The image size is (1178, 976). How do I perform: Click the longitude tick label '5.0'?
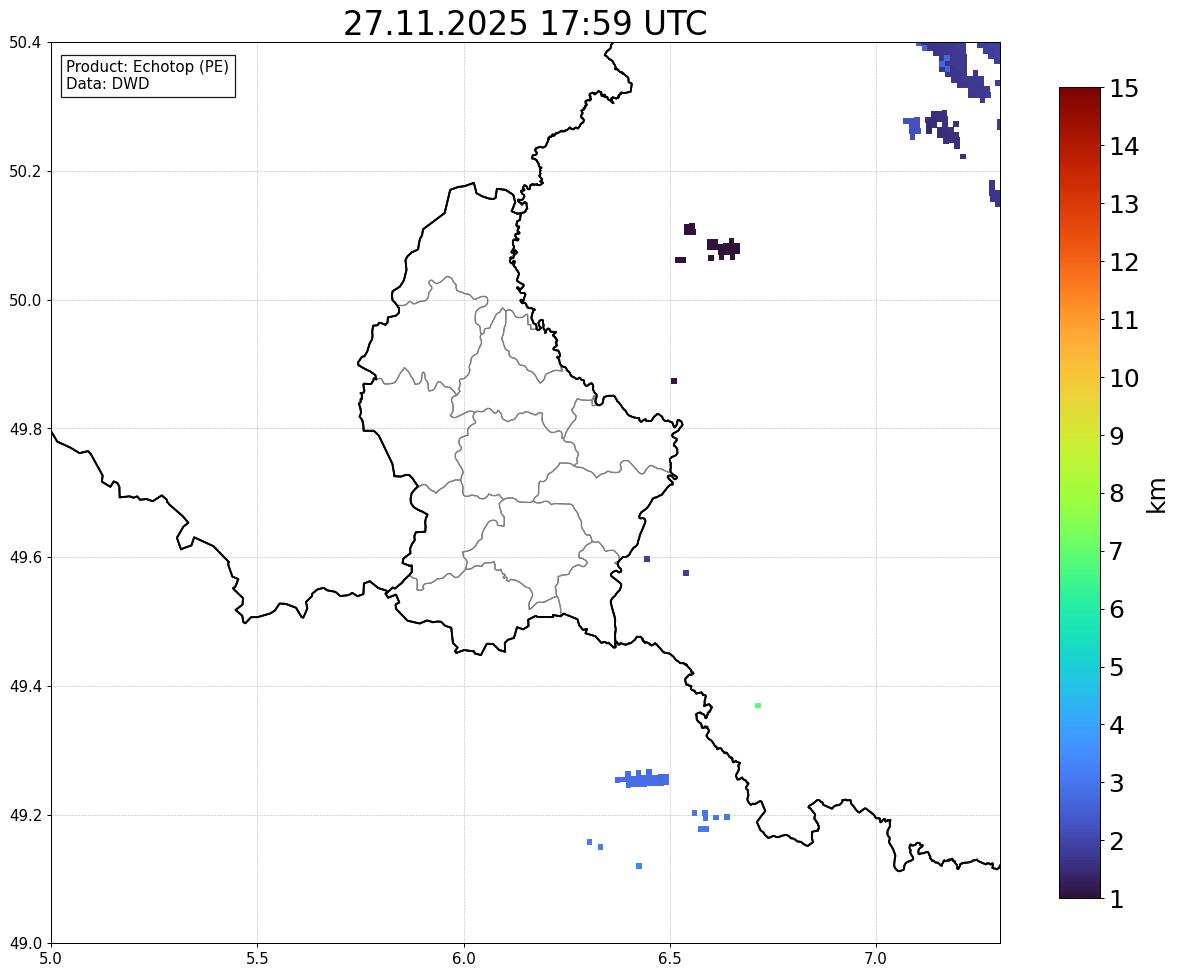click(x=51, y=959)
